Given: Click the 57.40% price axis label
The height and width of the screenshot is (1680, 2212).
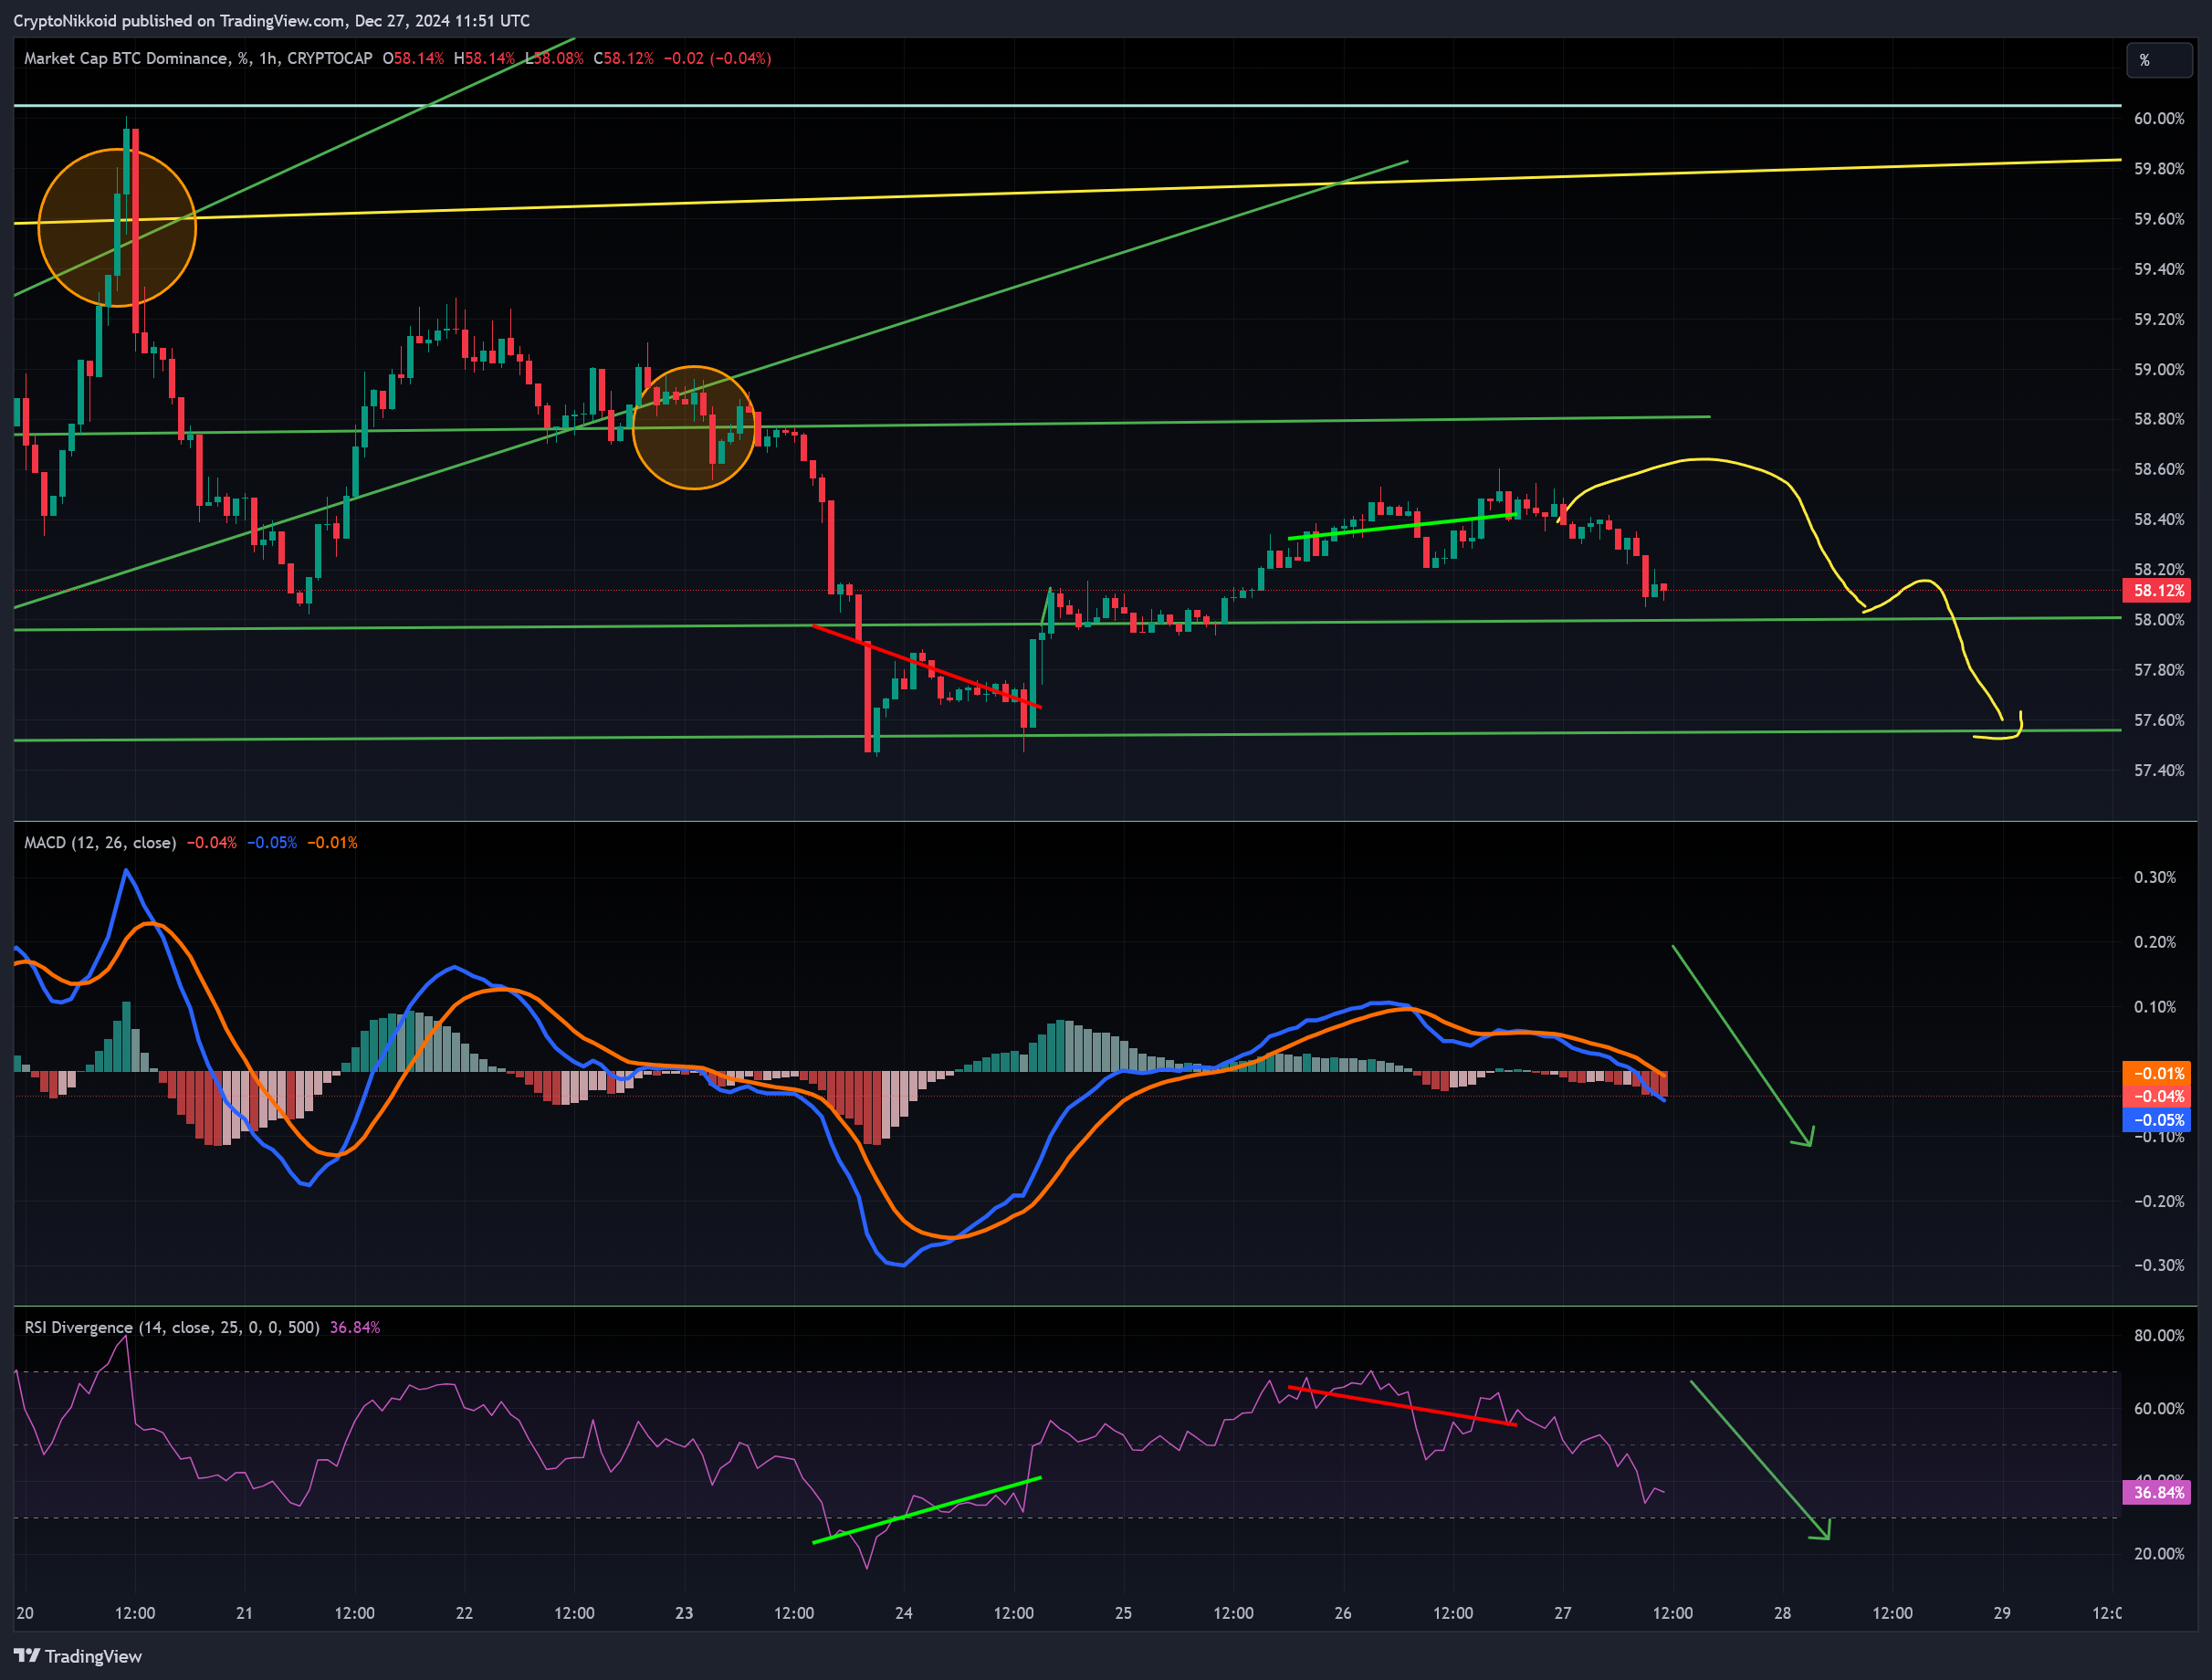Looking at the screenshot, I should point(2159,770).
